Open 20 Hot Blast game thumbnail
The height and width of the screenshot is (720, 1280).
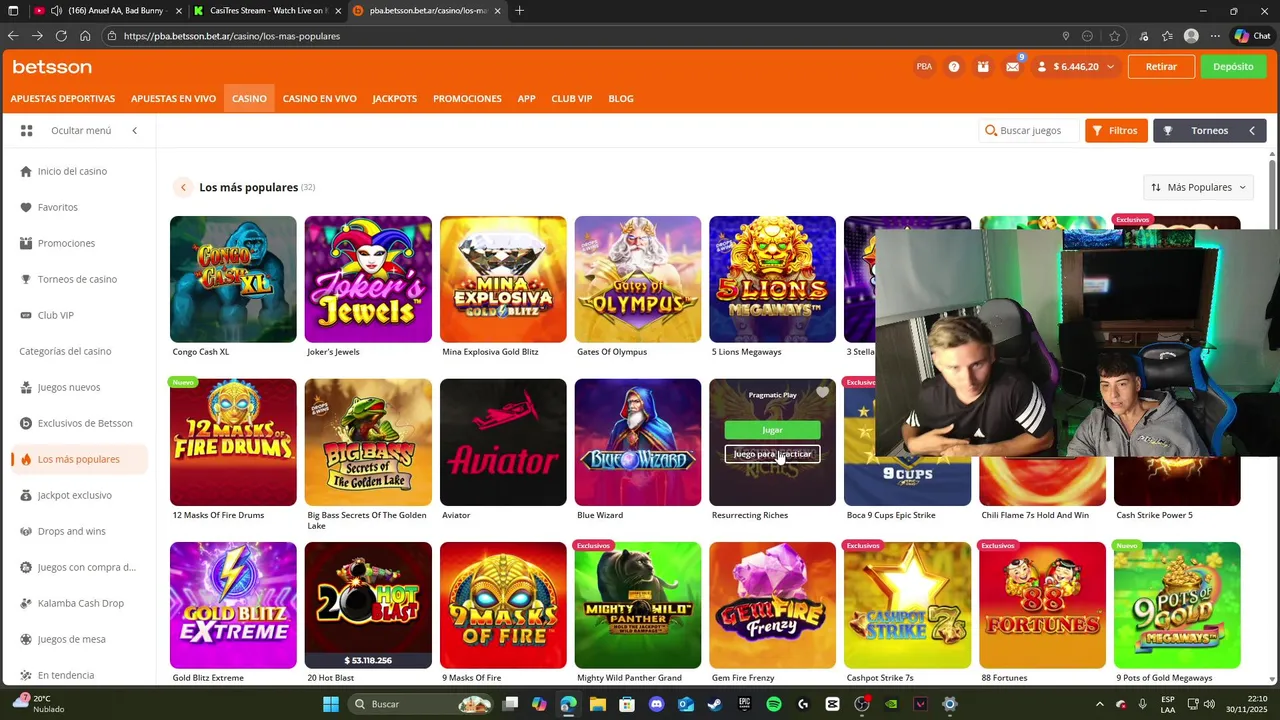point(368,605)
